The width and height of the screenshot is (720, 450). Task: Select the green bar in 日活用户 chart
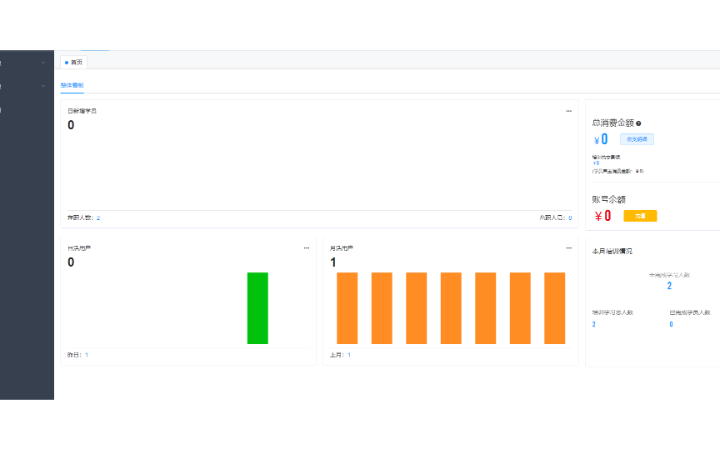pos(258,308)
